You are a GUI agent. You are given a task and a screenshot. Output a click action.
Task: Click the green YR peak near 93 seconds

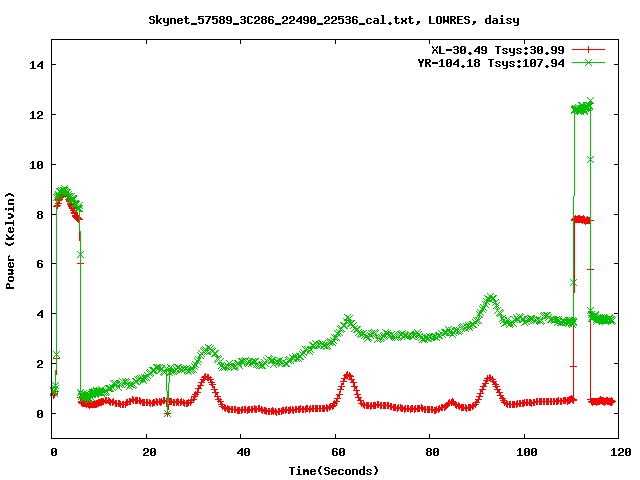pos(491,298)
